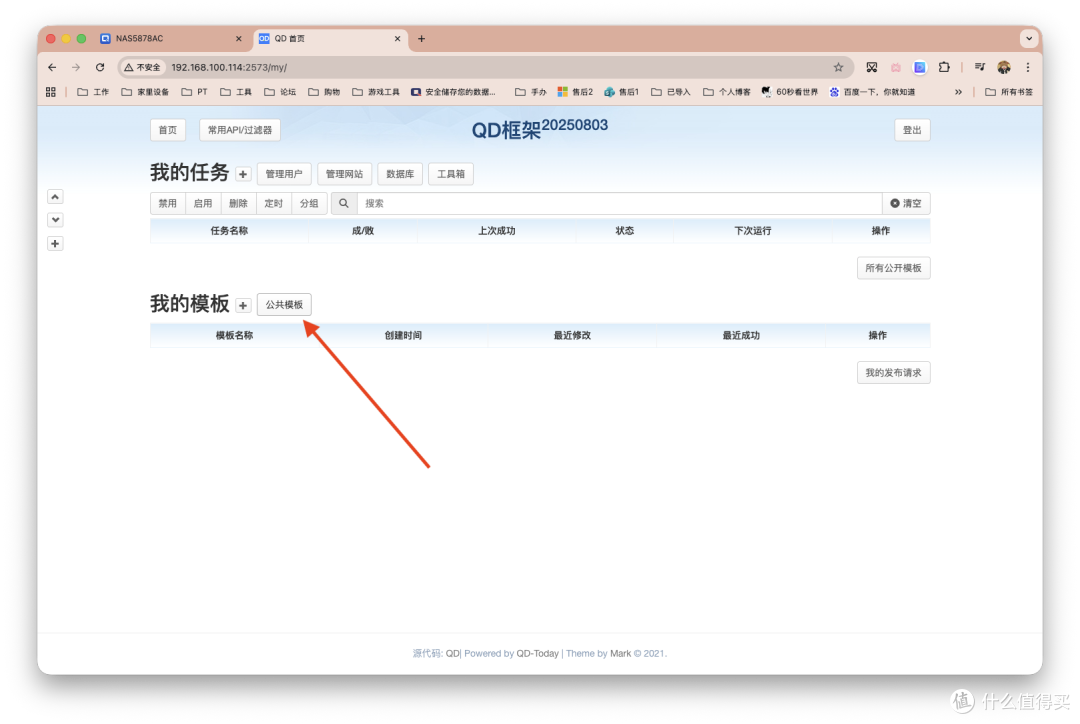The image size is (1080, 724).
Task: Open the browser profile avatar
Action: click(1004, 68)
